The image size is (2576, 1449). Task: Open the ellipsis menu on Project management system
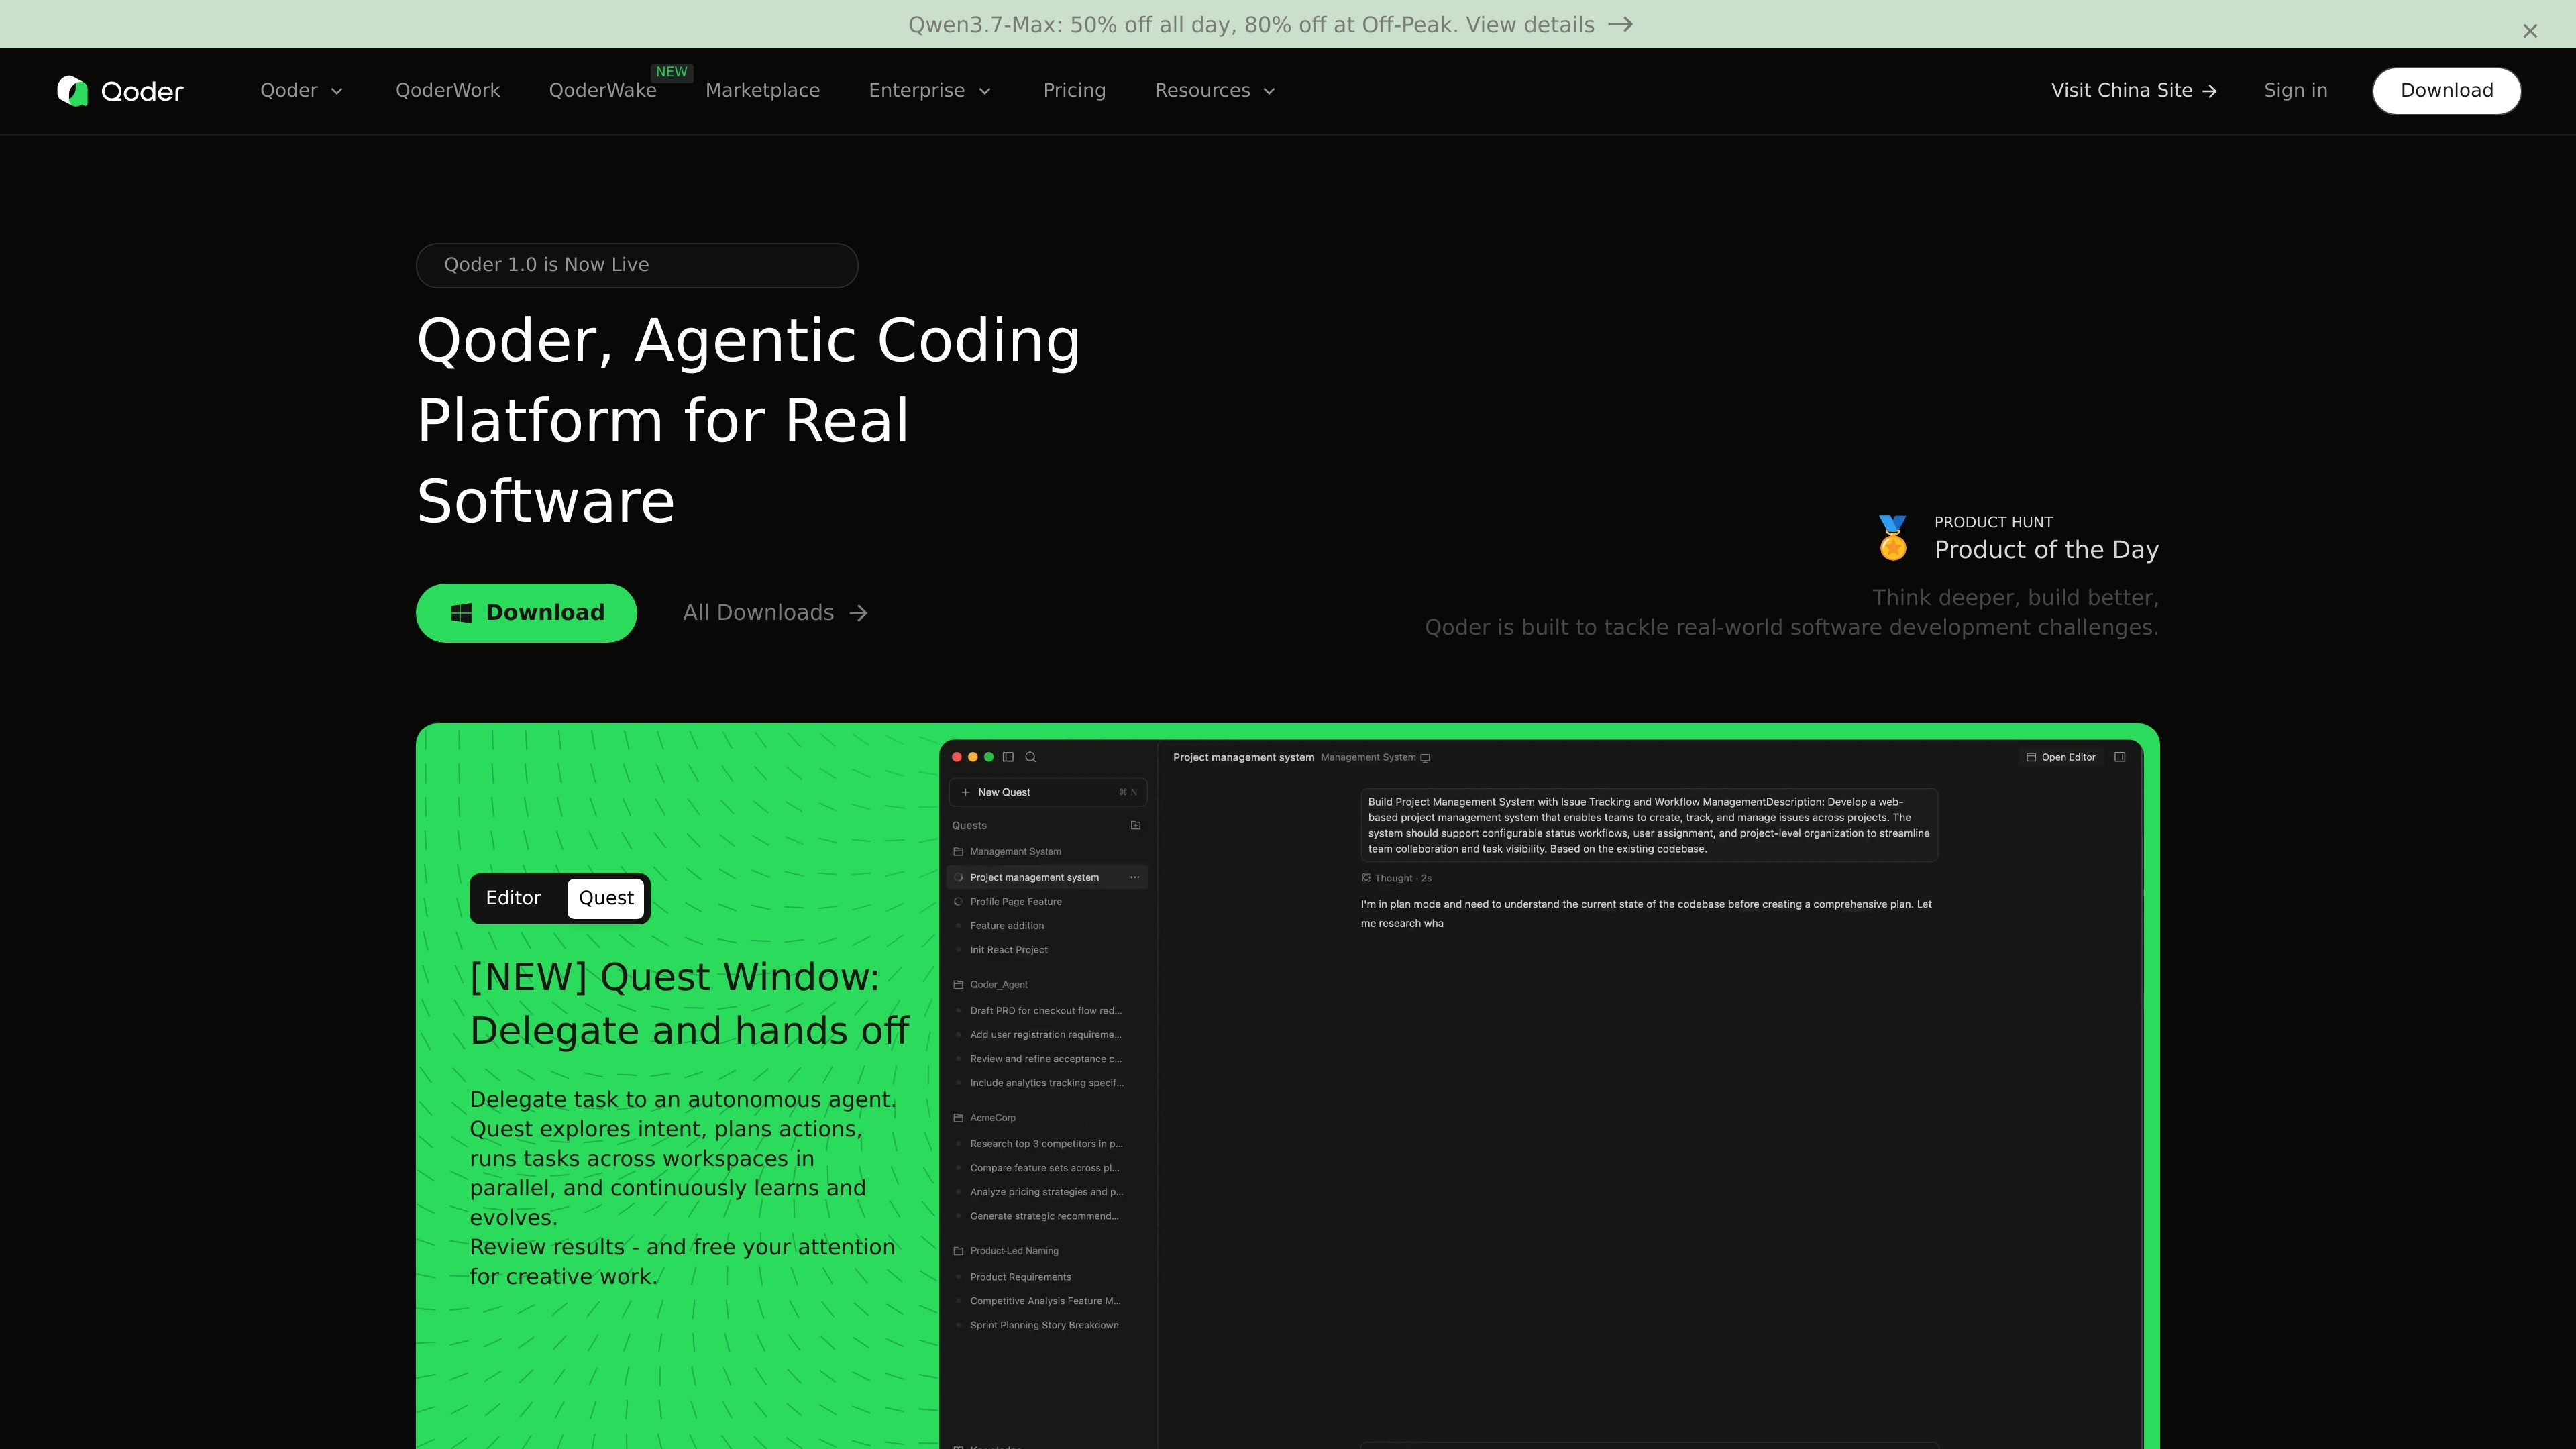(1135, 877)
